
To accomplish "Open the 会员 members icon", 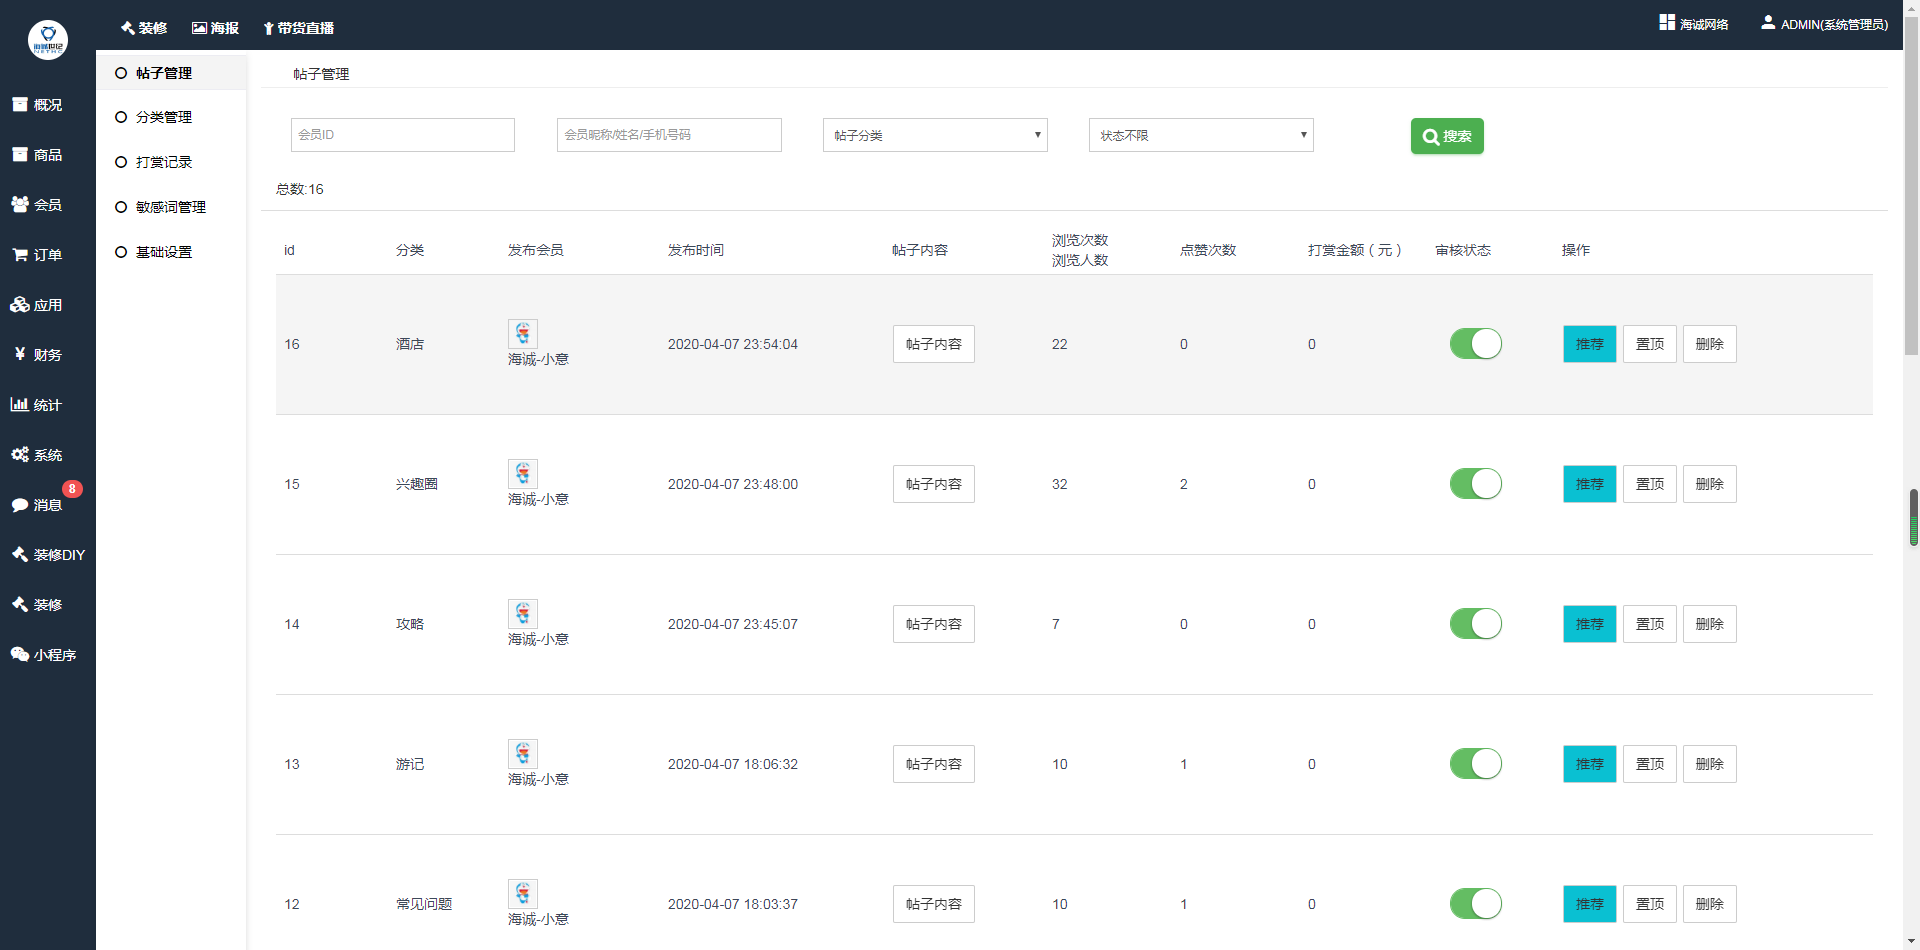I will (x=20, y=204).
